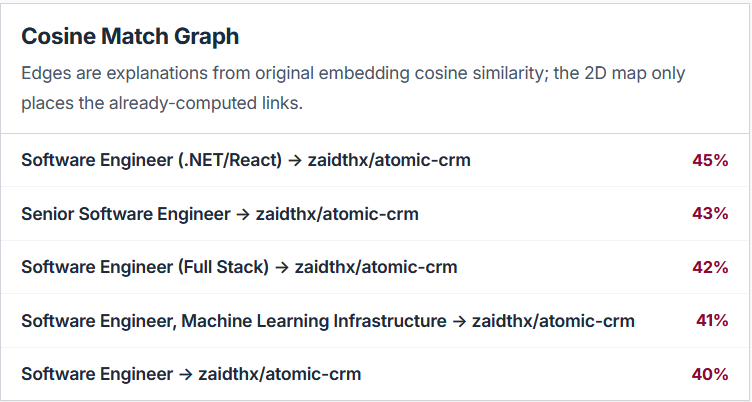Click the 43% similarity score

[x=710, y=213]
